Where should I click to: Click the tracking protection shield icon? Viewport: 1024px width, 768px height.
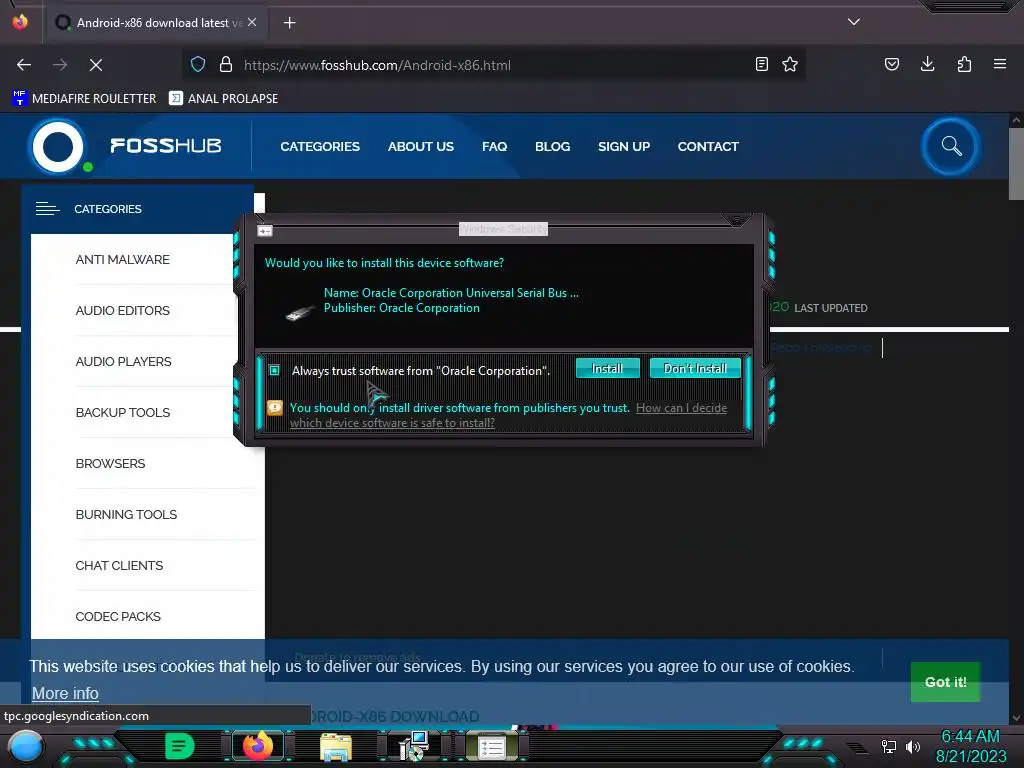tap(198, 64)
